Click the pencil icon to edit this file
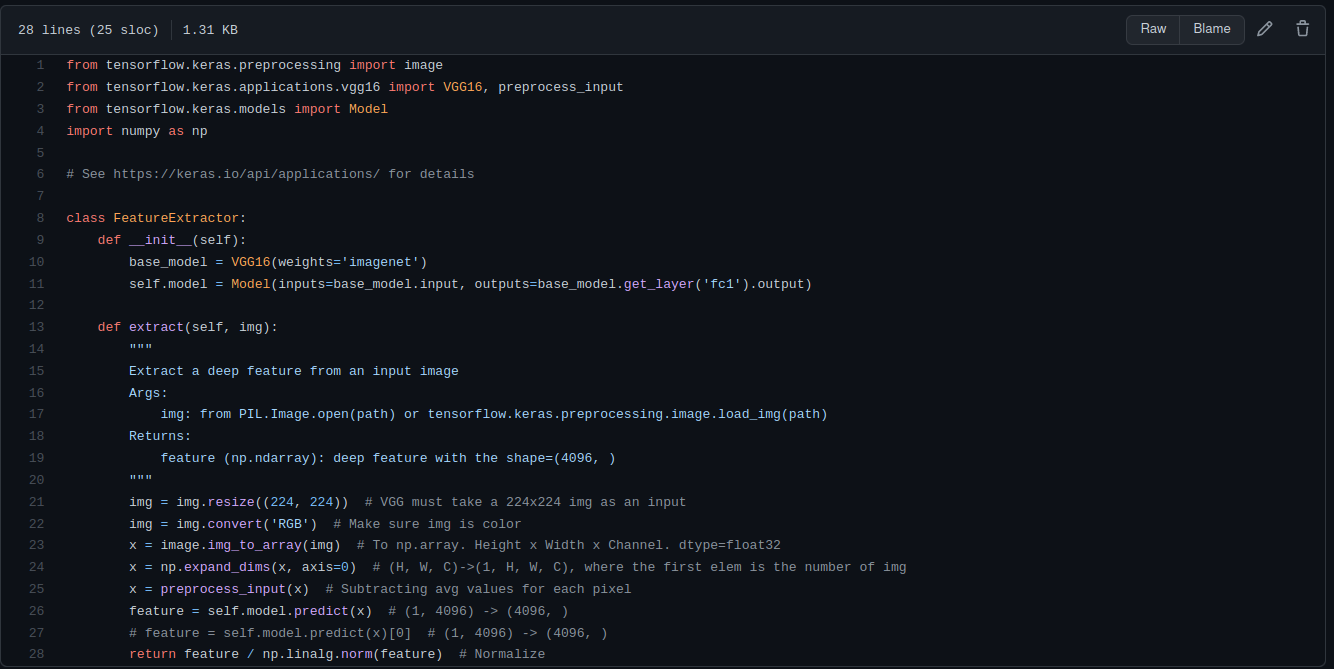The image size is (1334, 669). (x=1264, y=29)
